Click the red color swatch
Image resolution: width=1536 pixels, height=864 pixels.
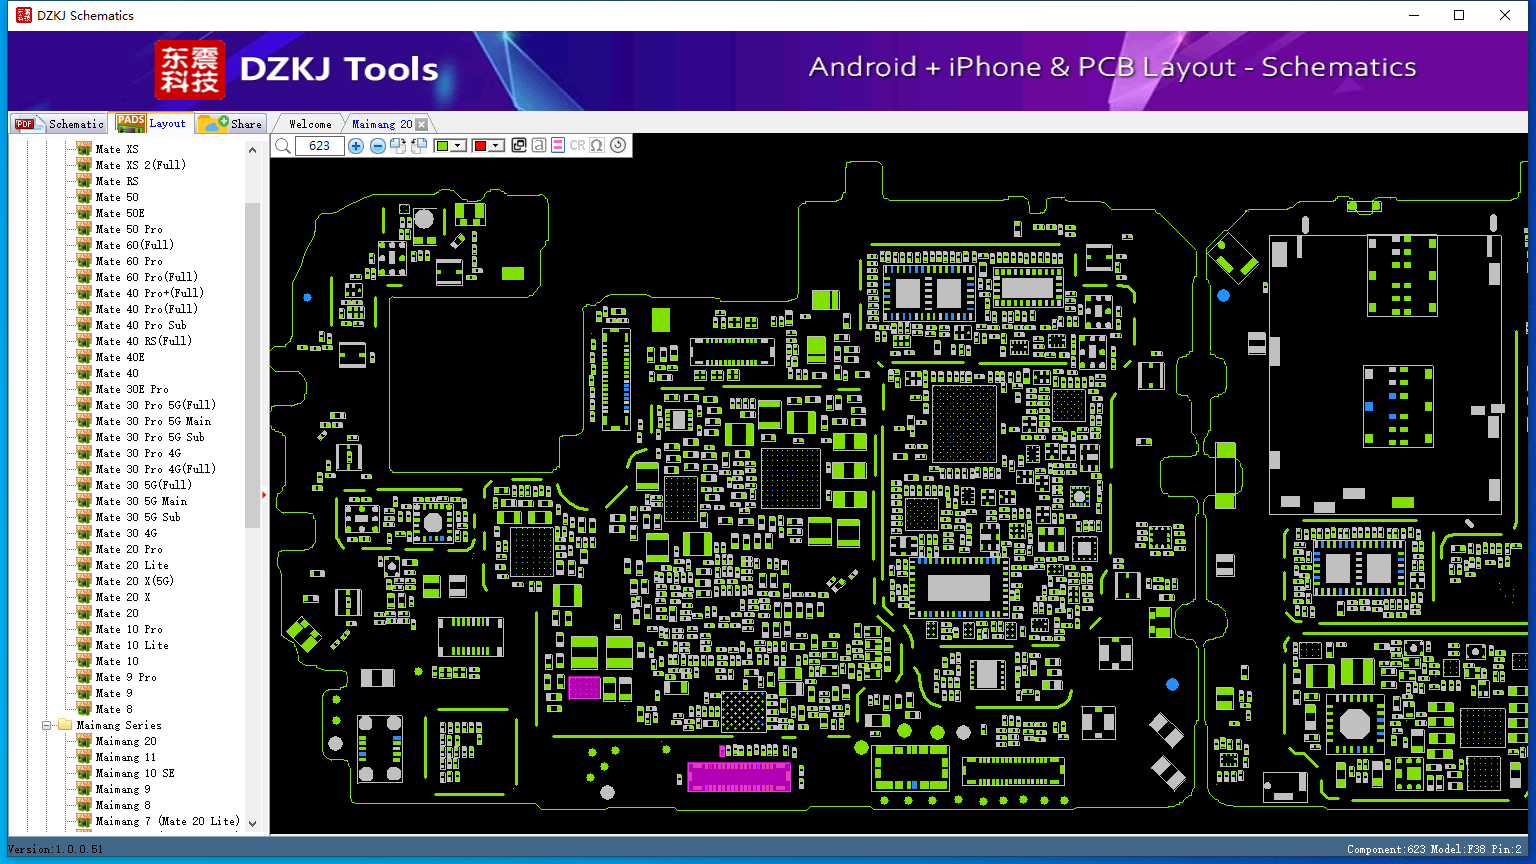pyautogui.click(x=480, y=146)
